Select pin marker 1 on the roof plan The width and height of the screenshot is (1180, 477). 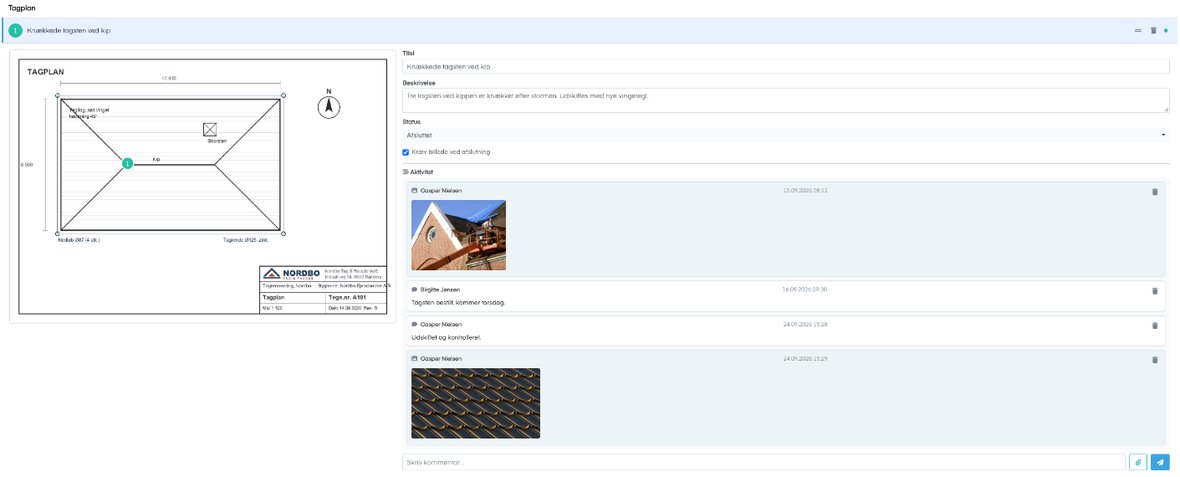(128, 163)
